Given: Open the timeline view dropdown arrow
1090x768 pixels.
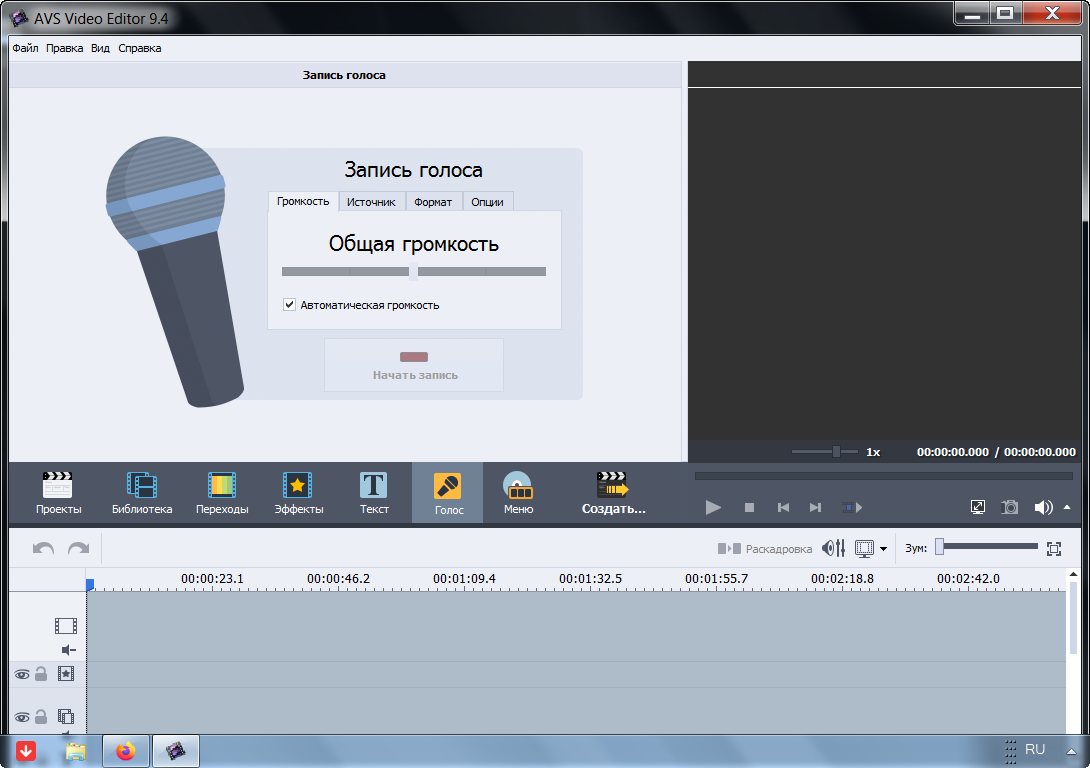Looking at the screenshot, I should pos(883,549).
